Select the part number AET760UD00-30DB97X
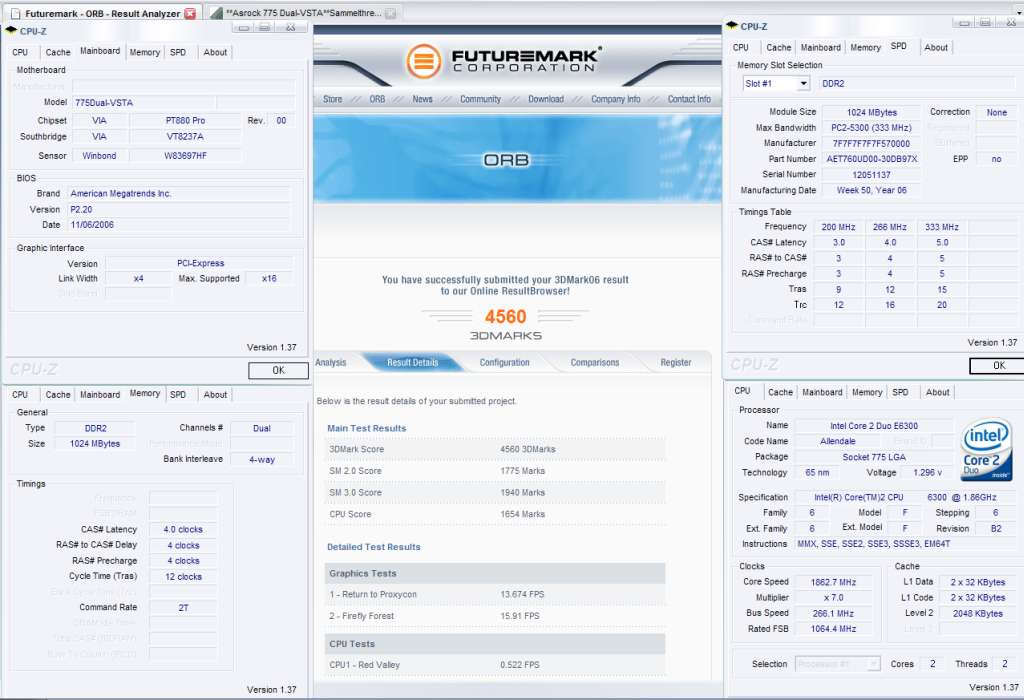The image size is (1024, 700). (x=872, y=159)
